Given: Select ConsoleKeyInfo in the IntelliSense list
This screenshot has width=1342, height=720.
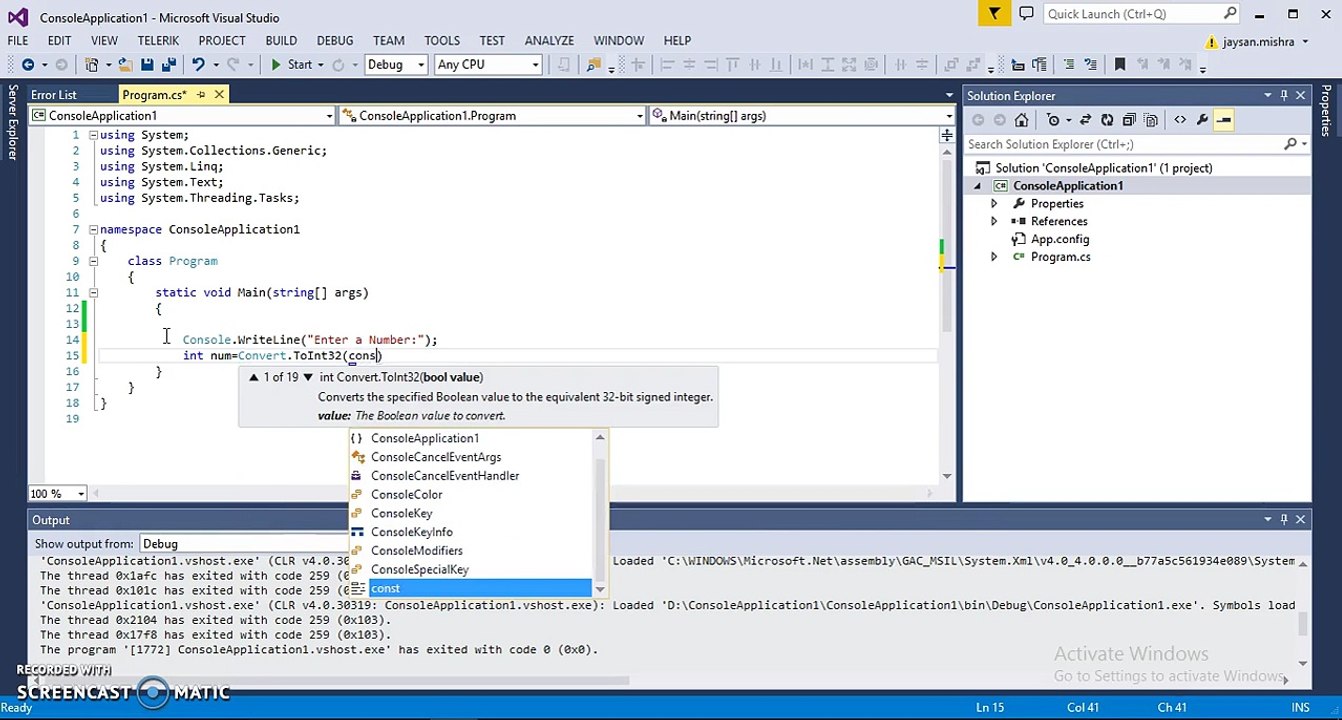Looking at the screenshot, I should point(470,532).
